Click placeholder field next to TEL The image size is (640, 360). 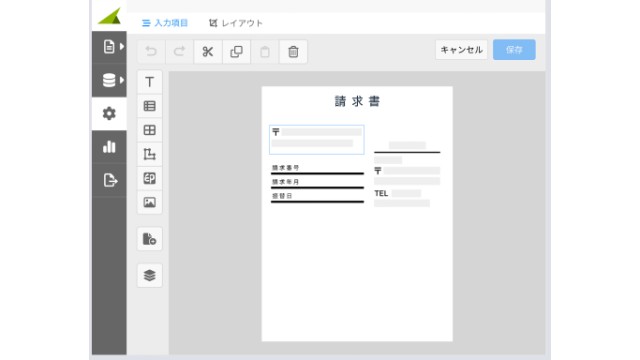pyautogui.click(x=406, y=193)
